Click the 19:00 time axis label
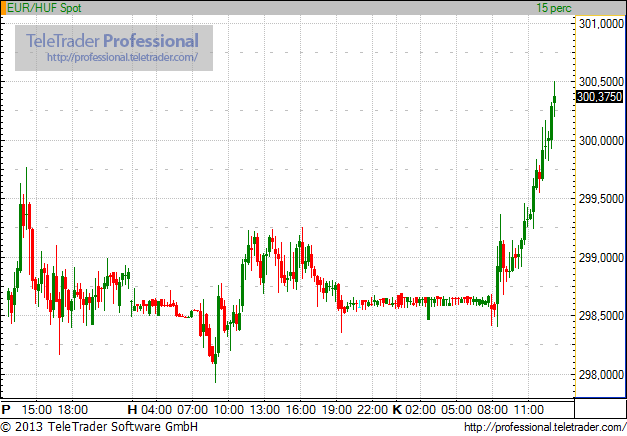Screen dimensions: 627x436 click(x=337, y=410)
